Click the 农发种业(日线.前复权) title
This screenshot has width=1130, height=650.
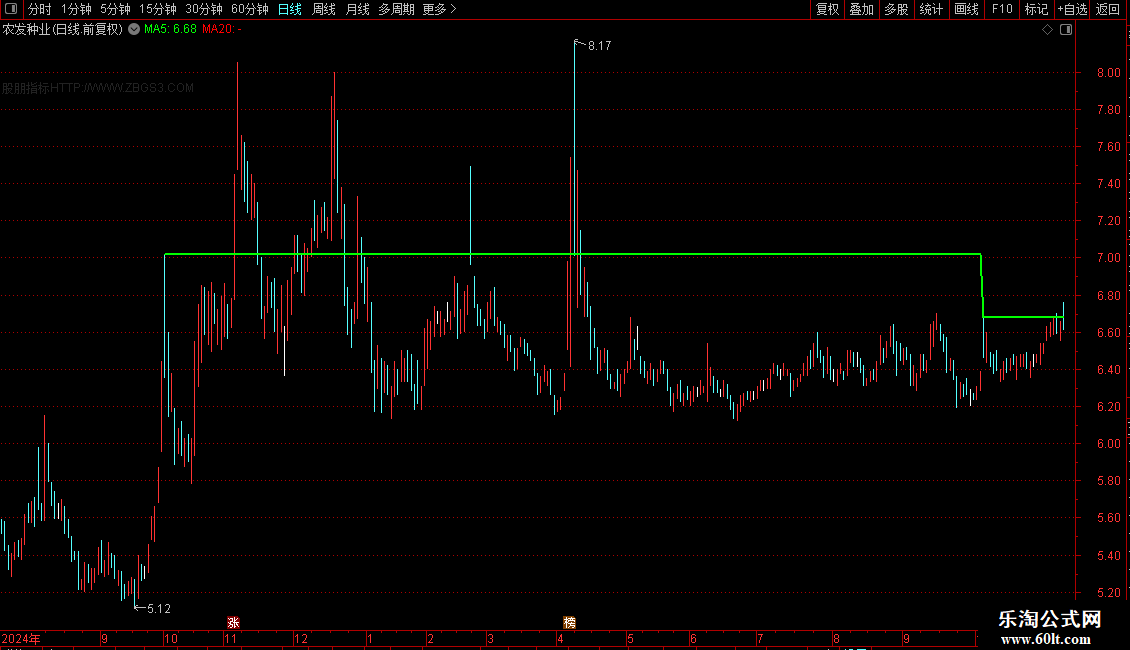pos(63,30)
